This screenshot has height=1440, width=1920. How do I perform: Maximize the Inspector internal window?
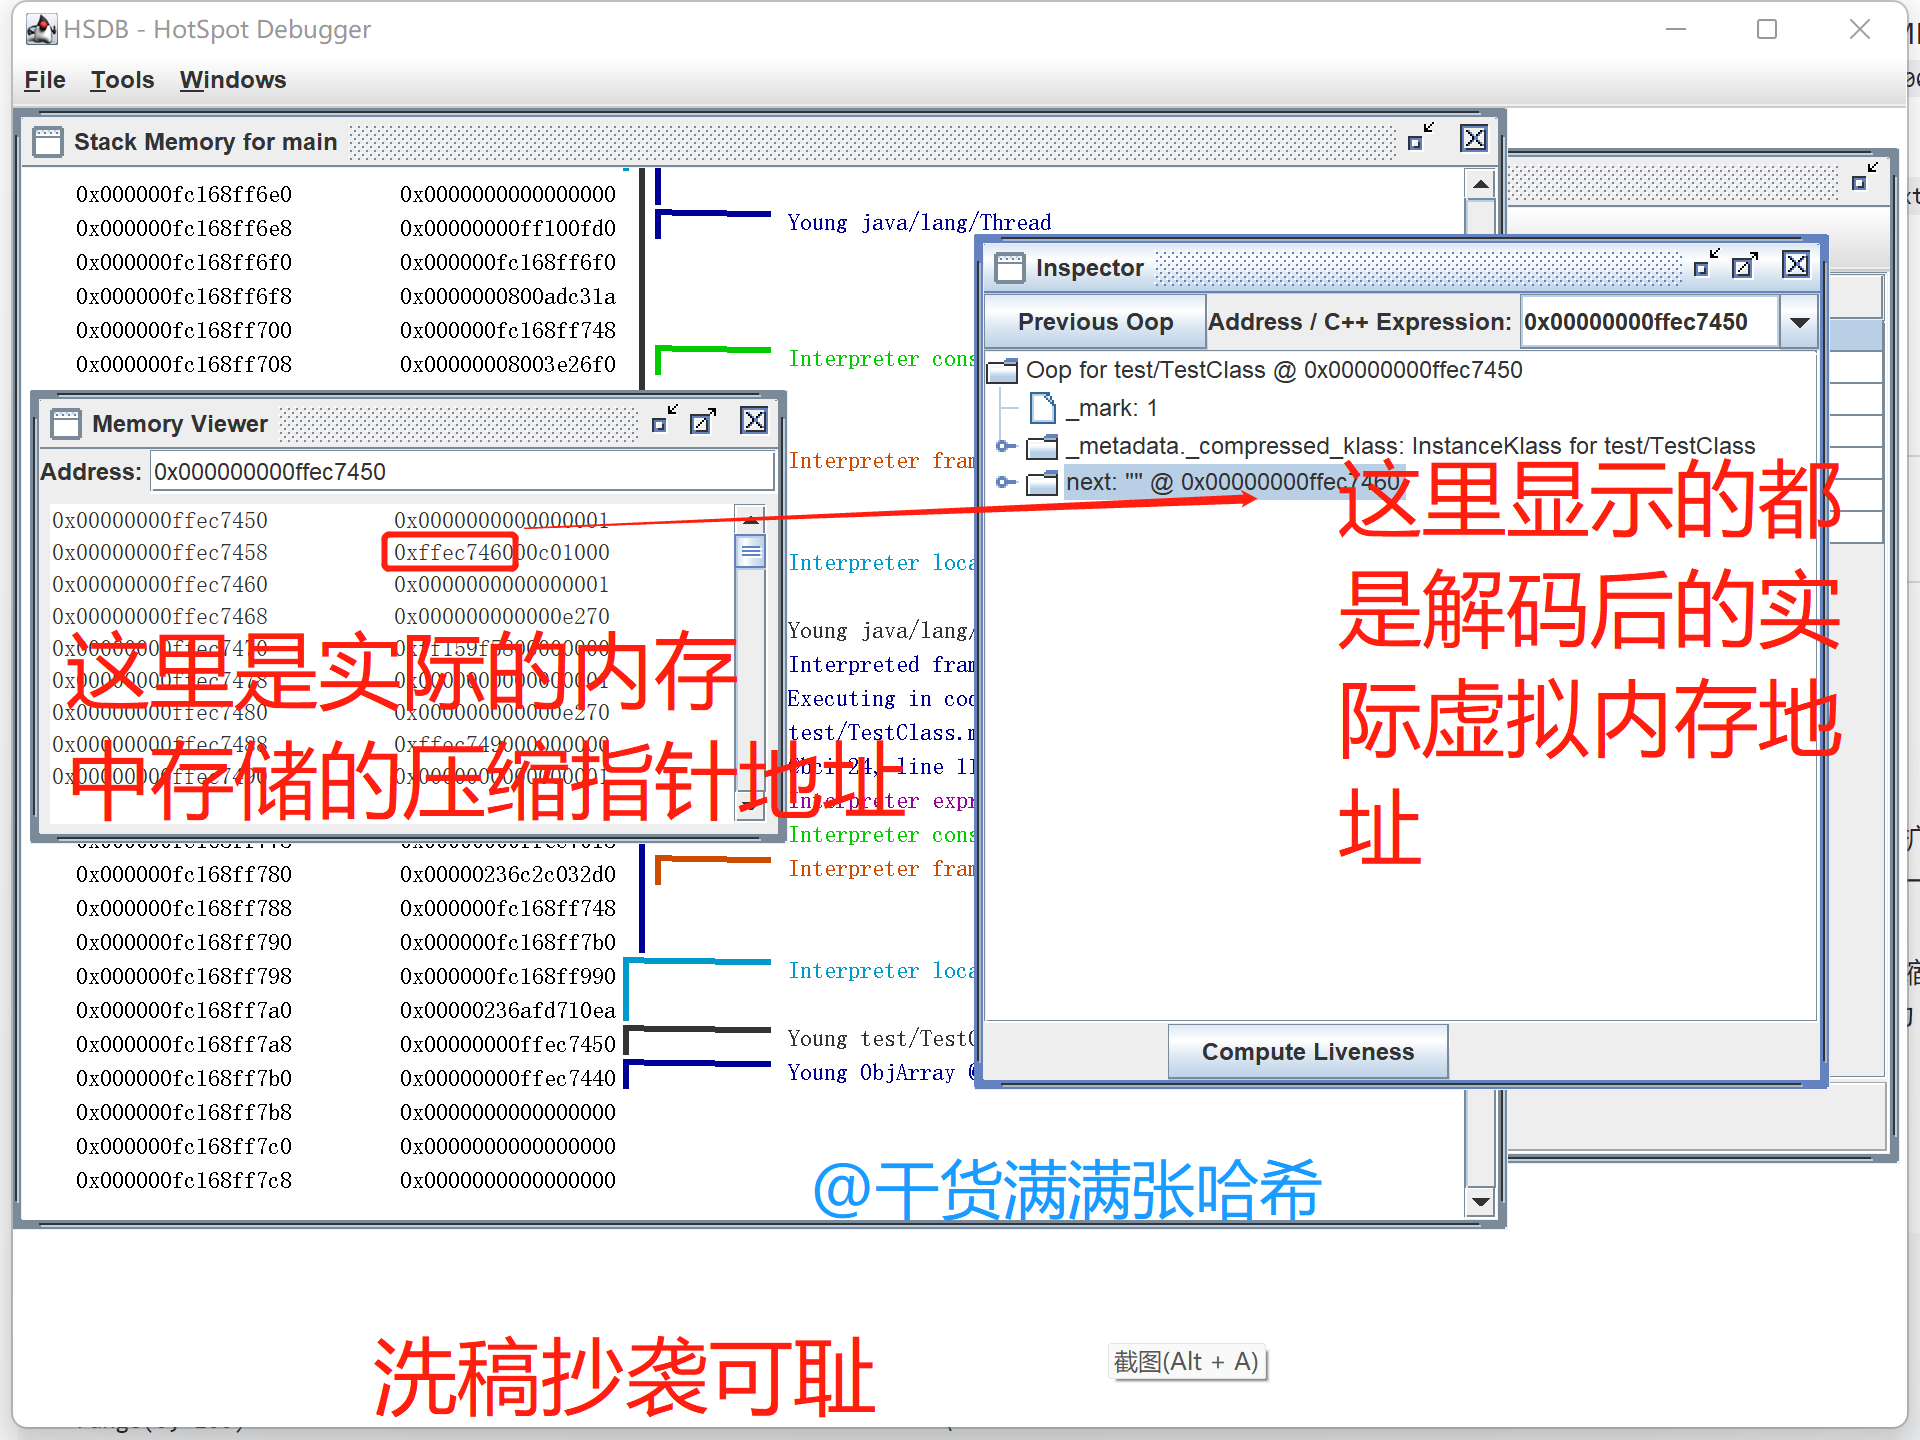pyautogui.click(x=1745, y=265)
